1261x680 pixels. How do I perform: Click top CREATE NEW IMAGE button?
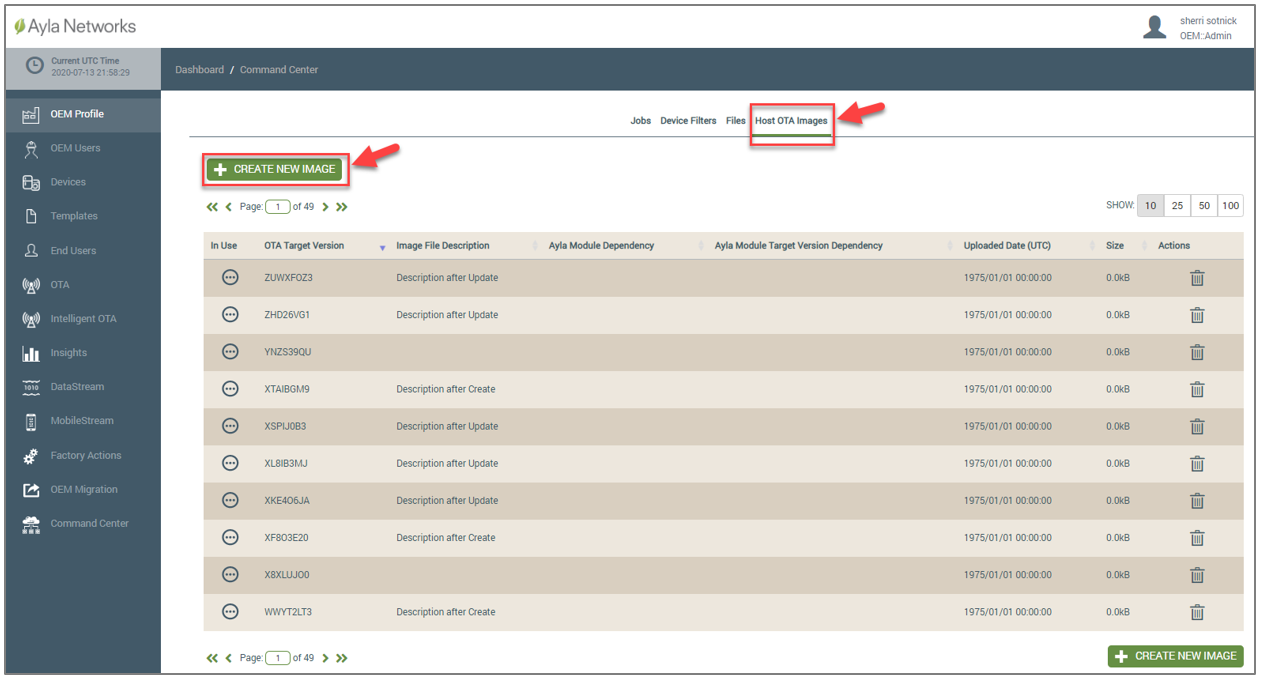pos(275,169)
